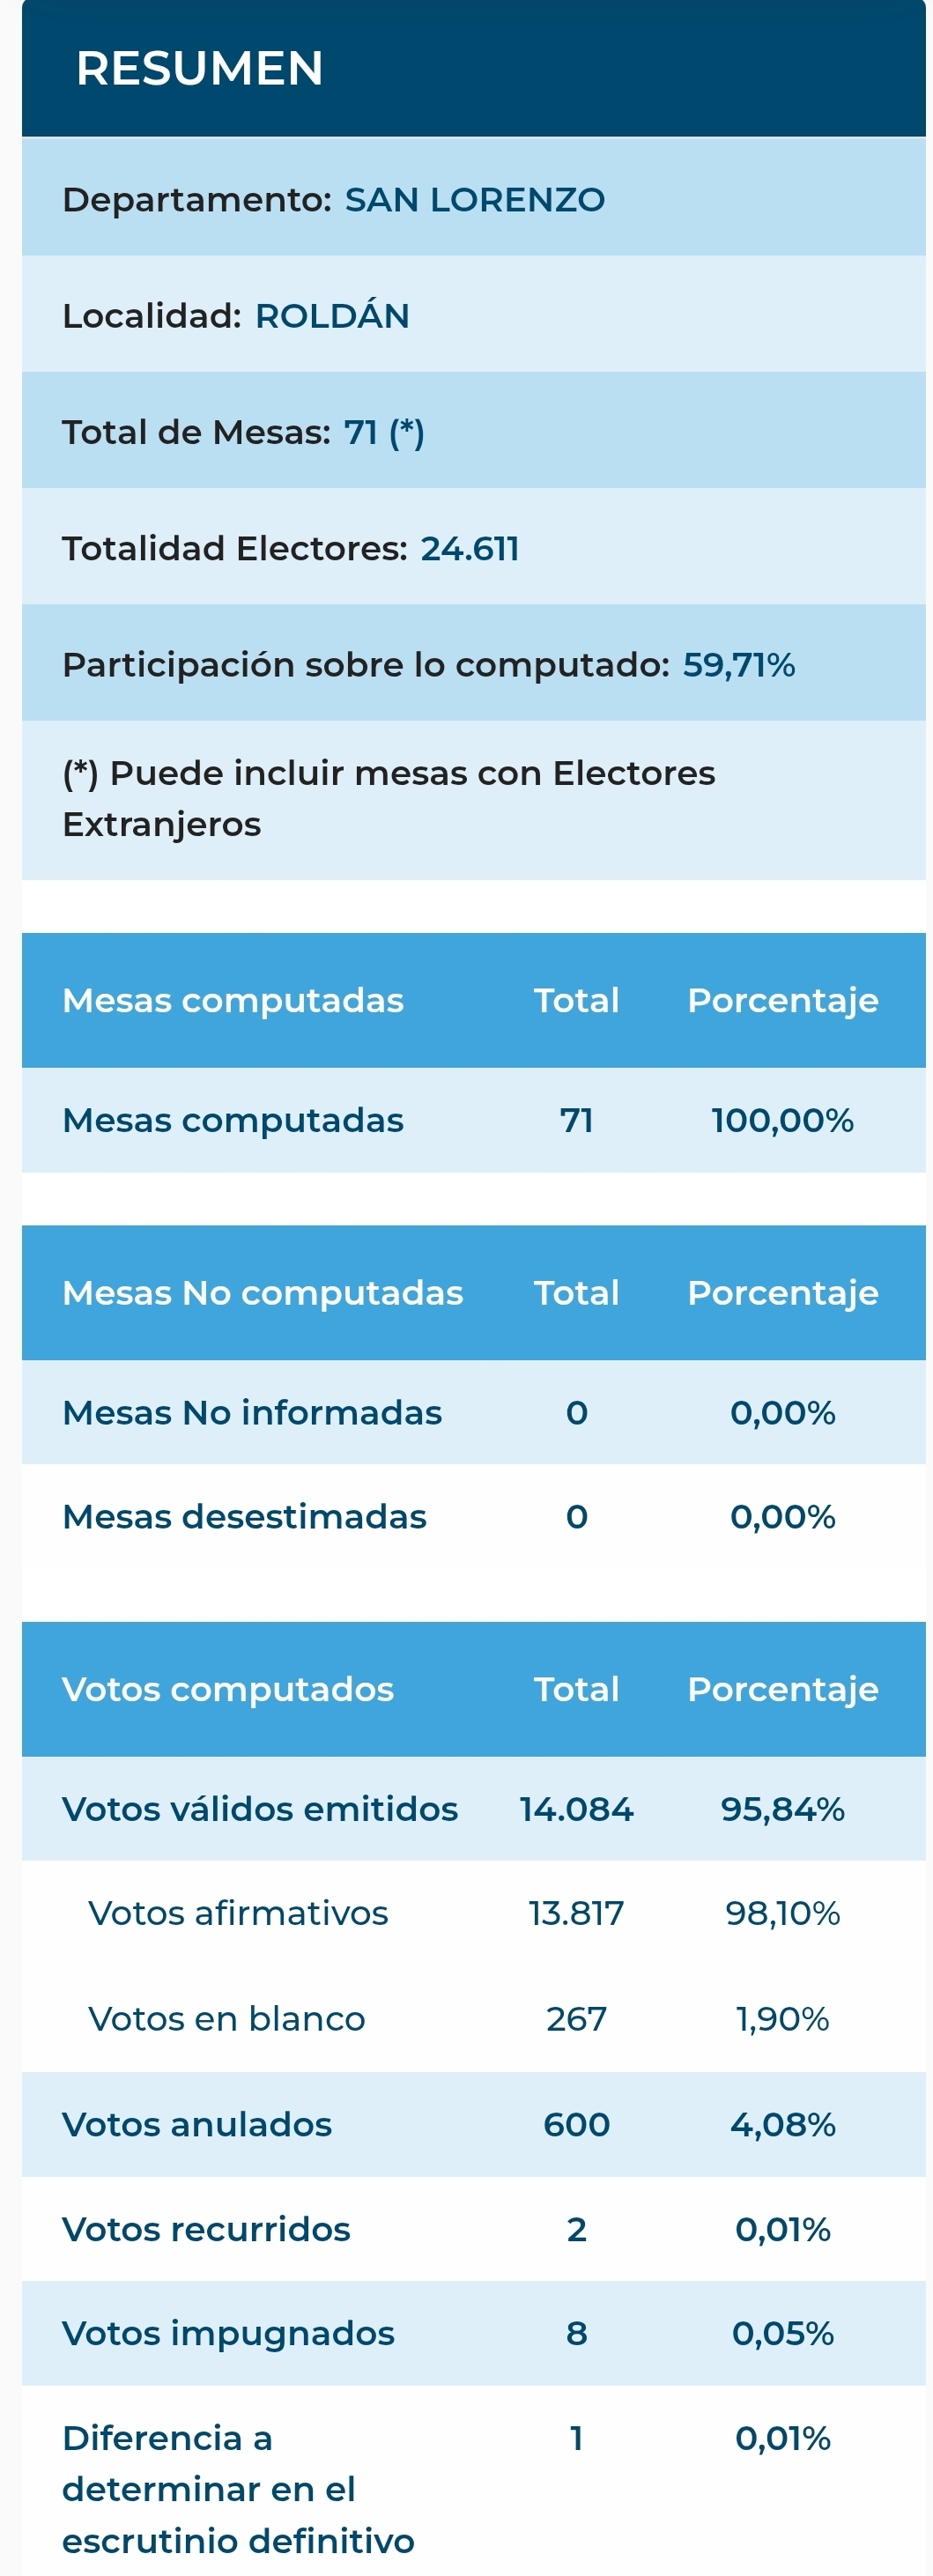The height and width of the screenshot is (2576, 933).
Task: Select the Mesas No informadas row
Action: [474, 1412]
